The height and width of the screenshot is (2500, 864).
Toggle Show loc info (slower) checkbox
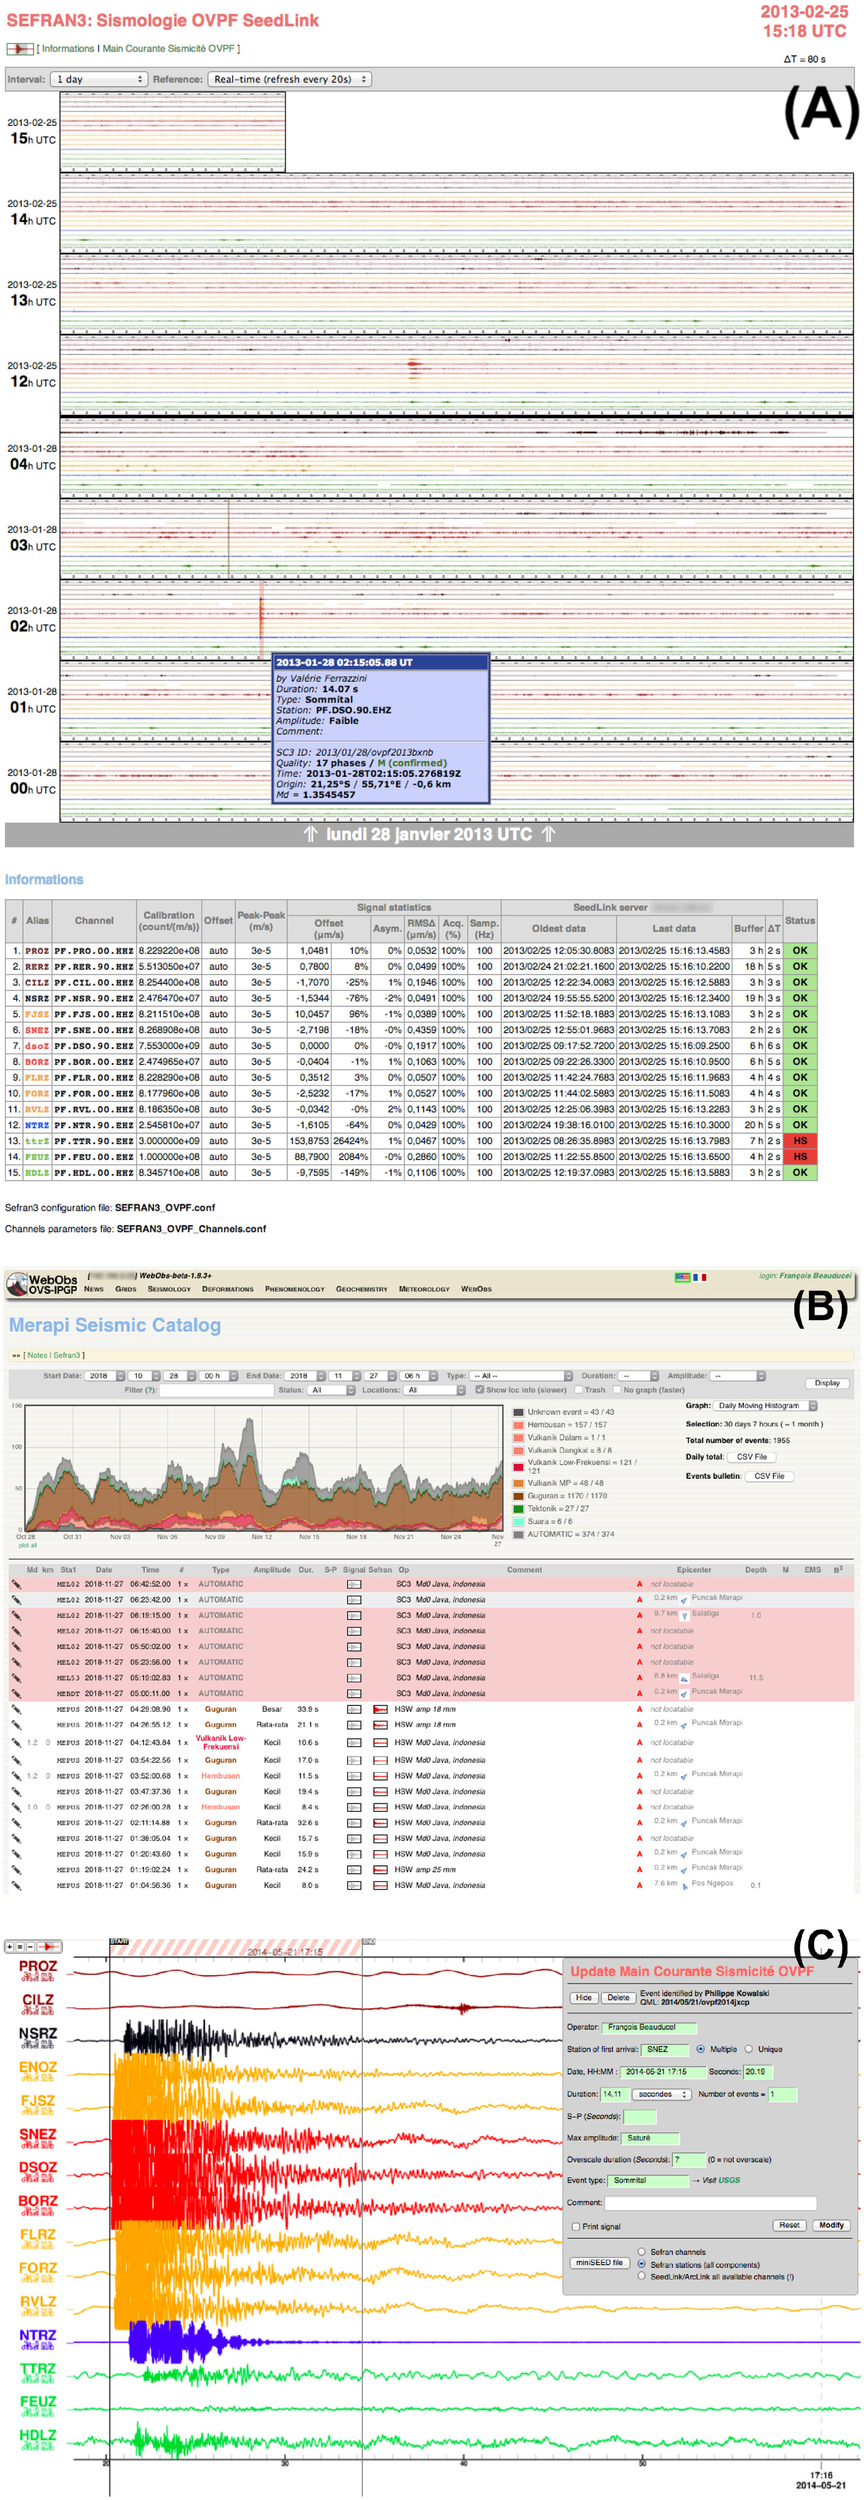[480, 1390]
